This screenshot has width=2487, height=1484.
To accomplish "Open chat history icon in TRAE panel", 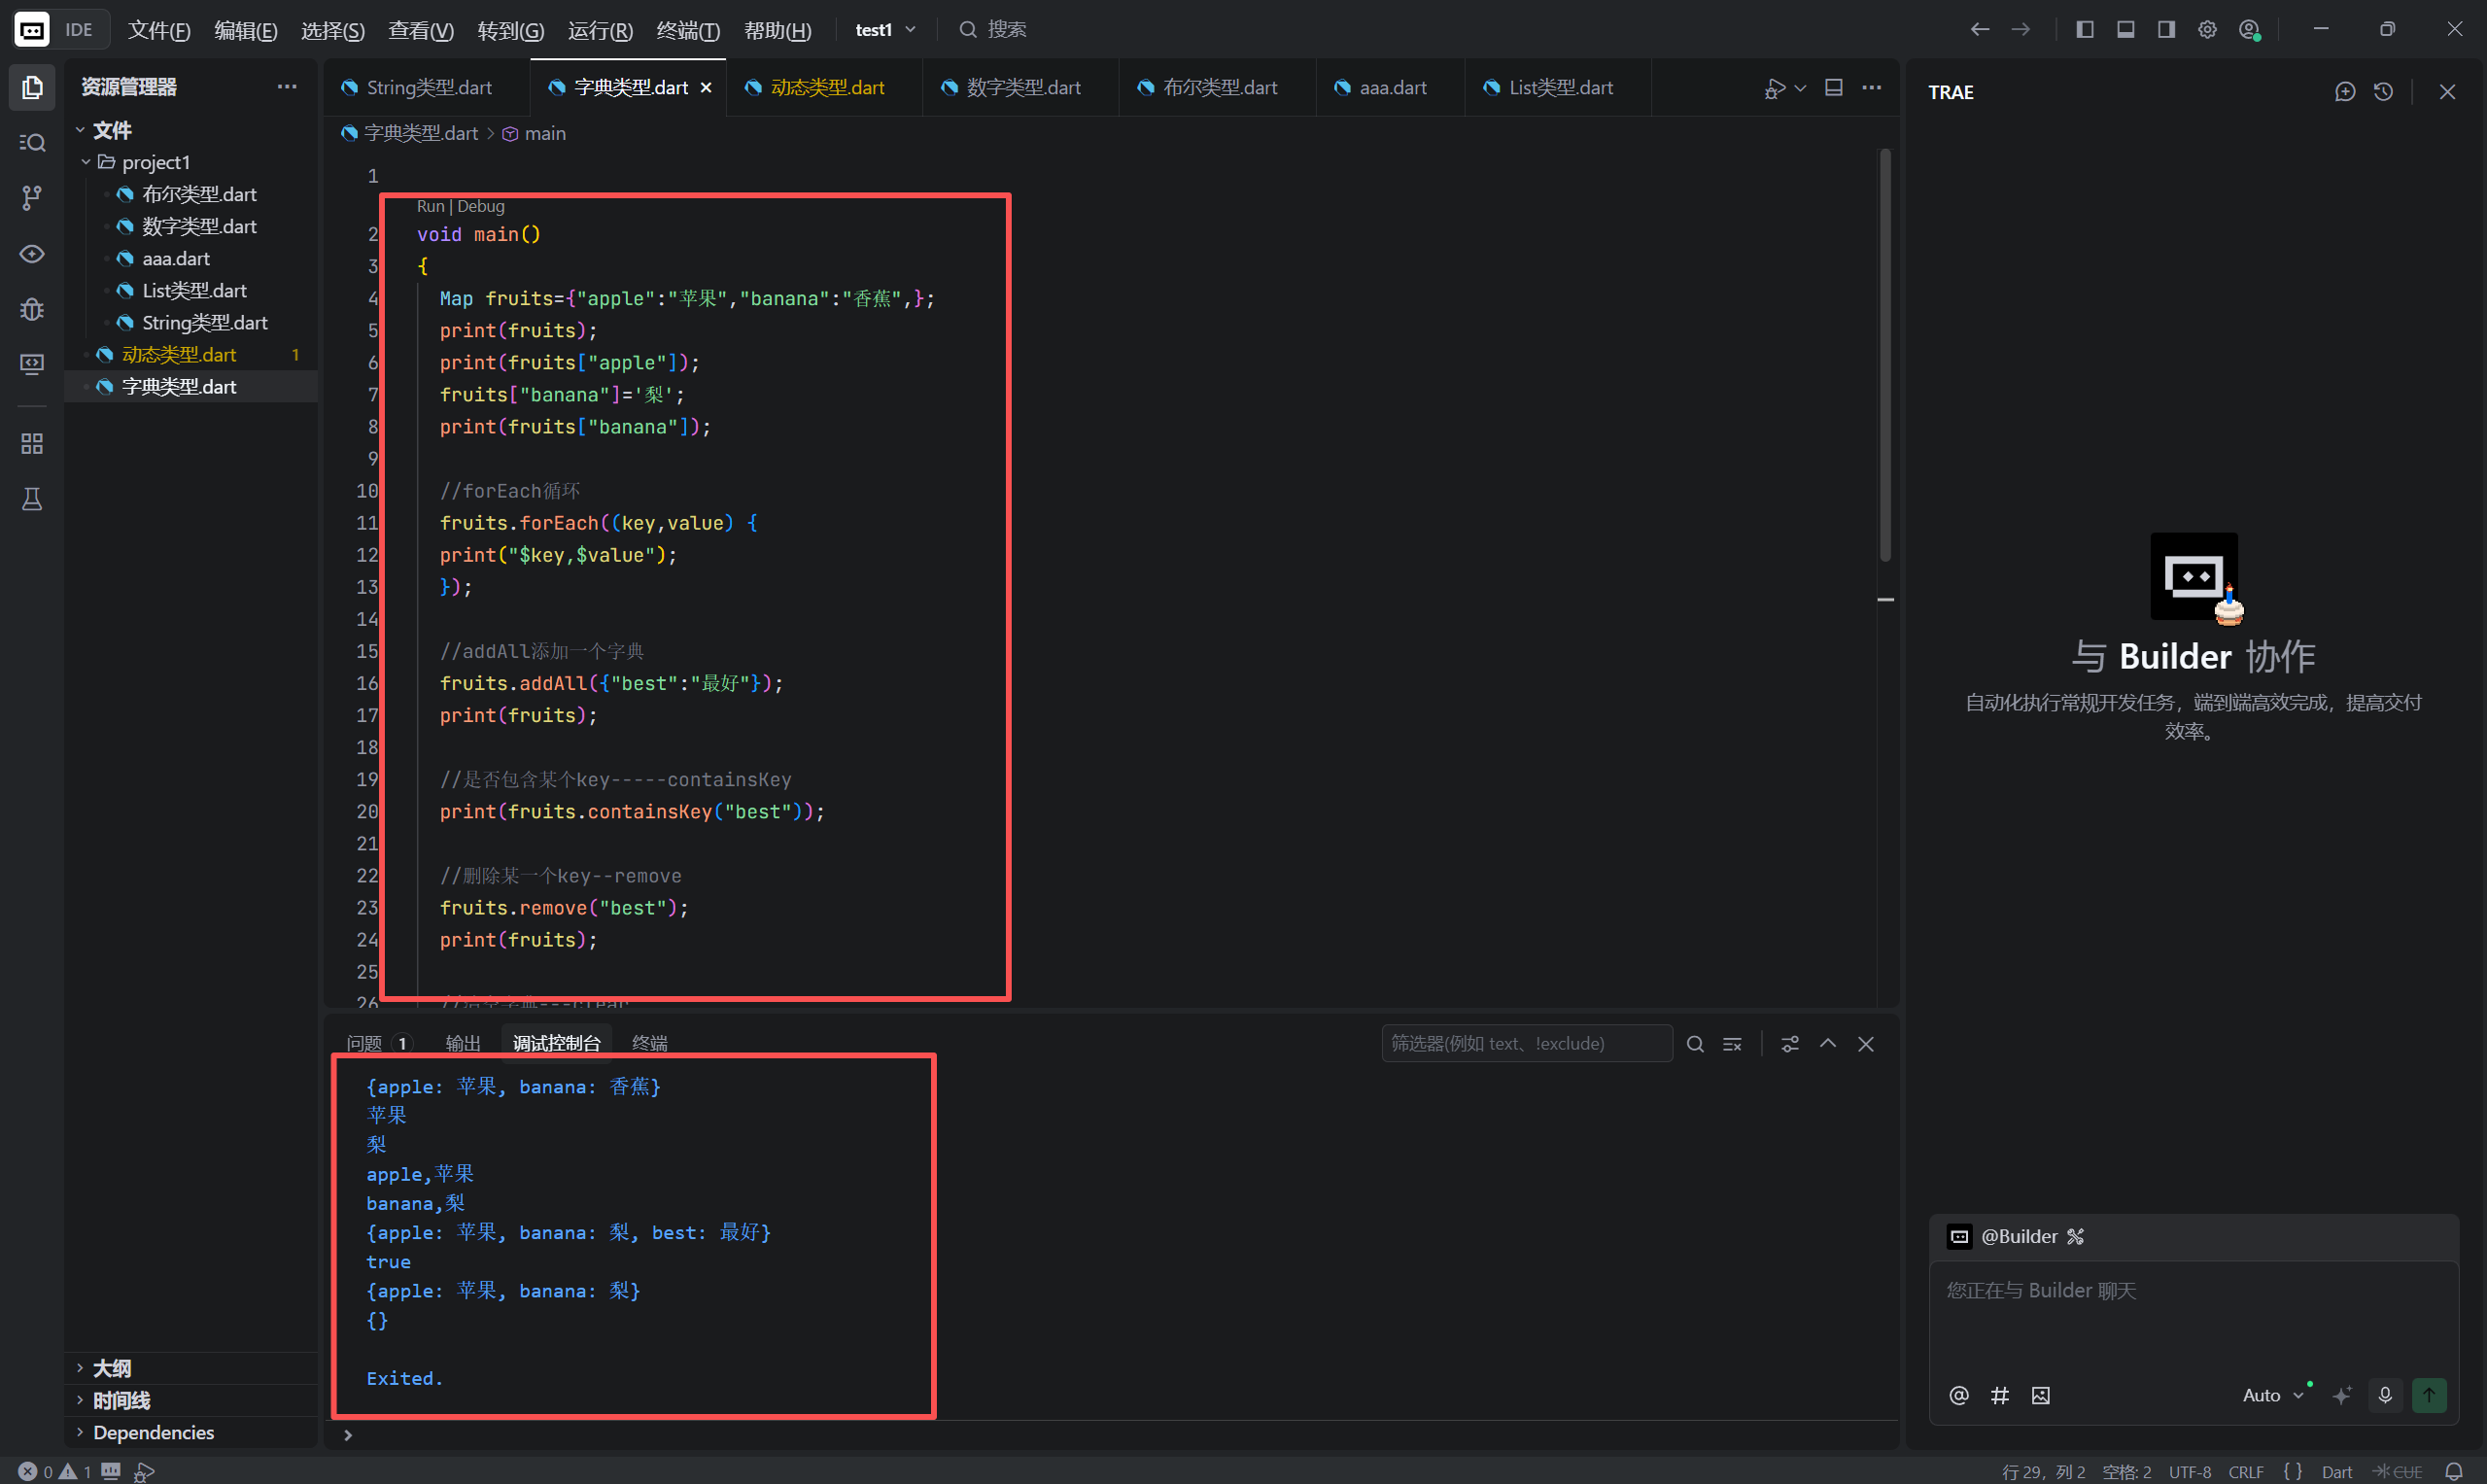I will (x=2383, y=92).
